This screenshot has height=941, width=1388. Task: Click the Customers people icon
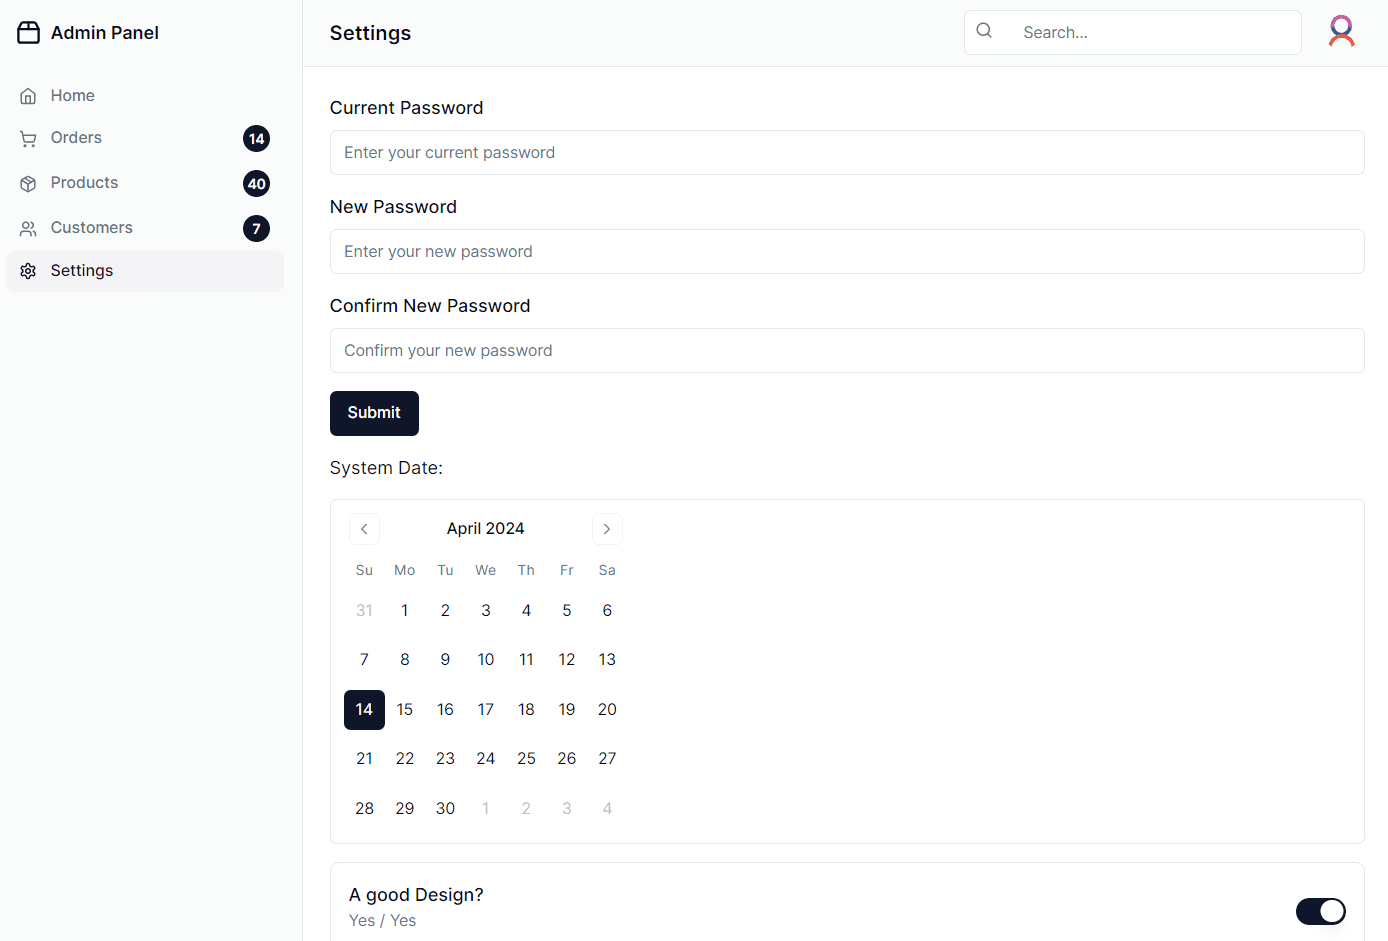pos(28,229)
